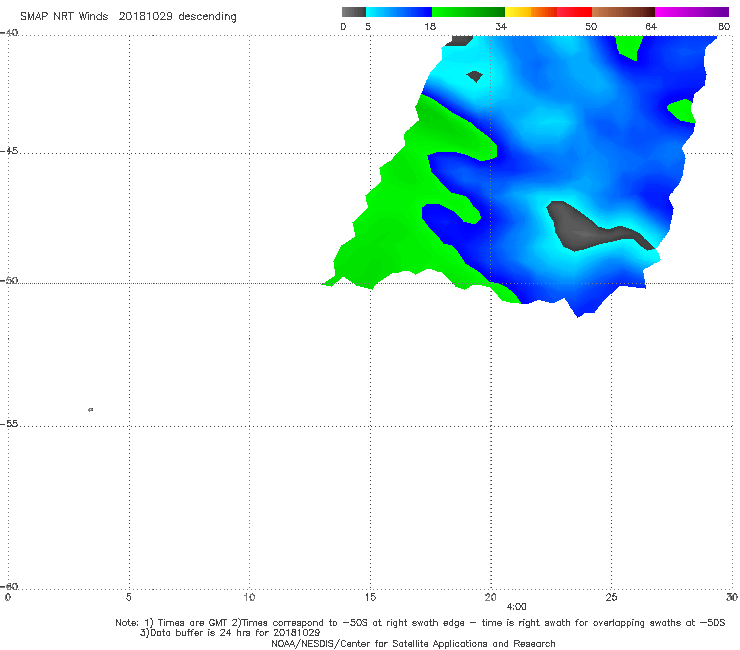Click the 'Times are GMT' note line
The width and height of the screenshot is (740, 650).
pyautogui.click(x=420, y=623)
